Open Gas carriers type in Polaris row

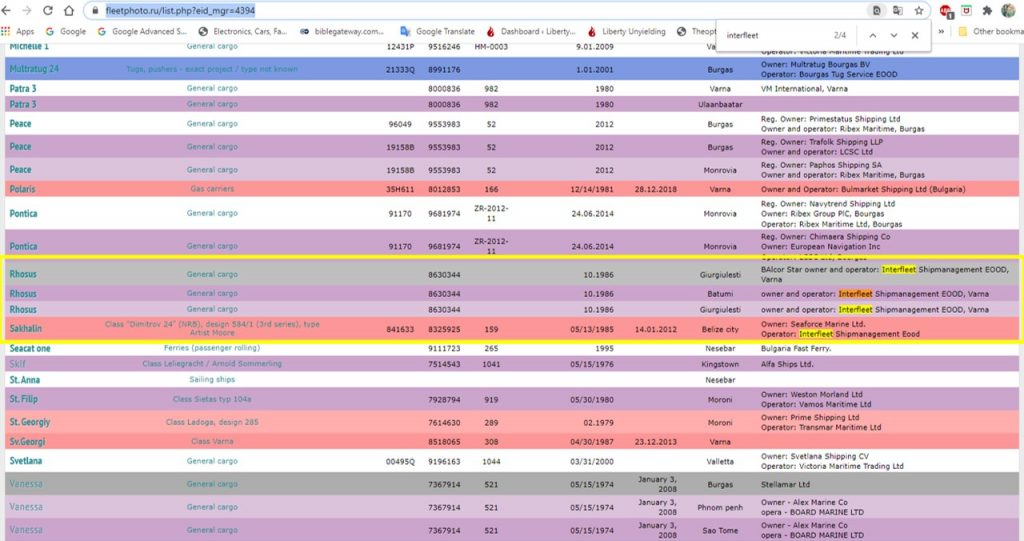212,189
